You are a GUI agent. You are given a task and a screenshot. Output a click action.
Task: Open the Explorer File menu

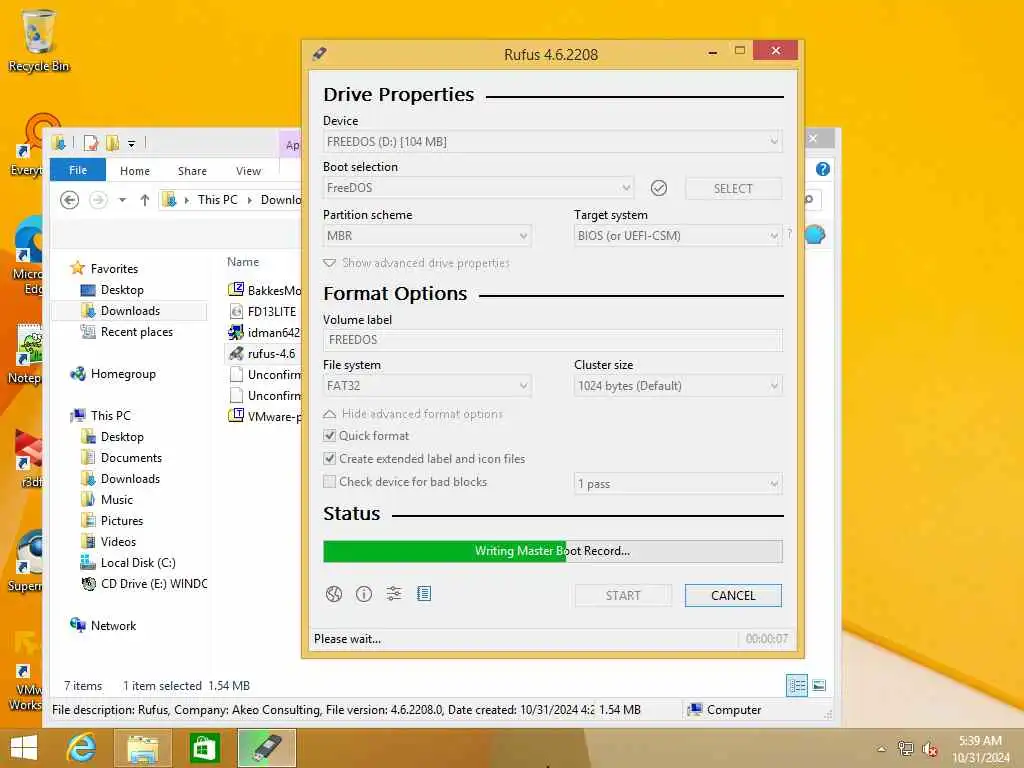coord(78,170)
